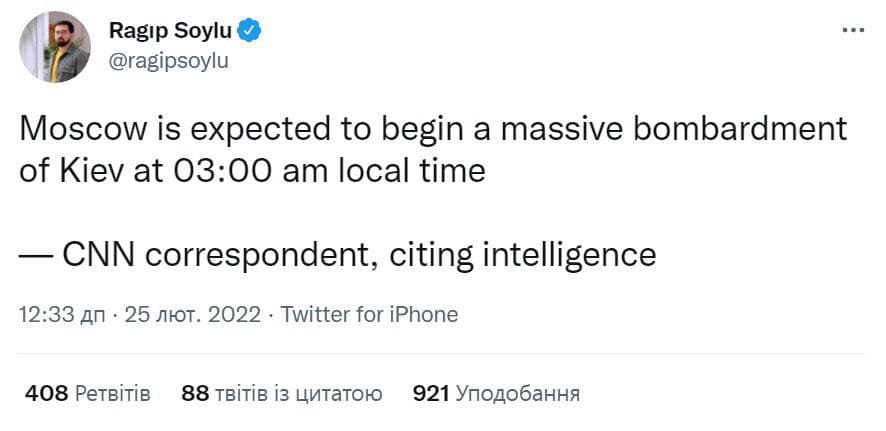Open the three-dot more options menu
This screenshot has height=431, width=886.
(853, 30)
